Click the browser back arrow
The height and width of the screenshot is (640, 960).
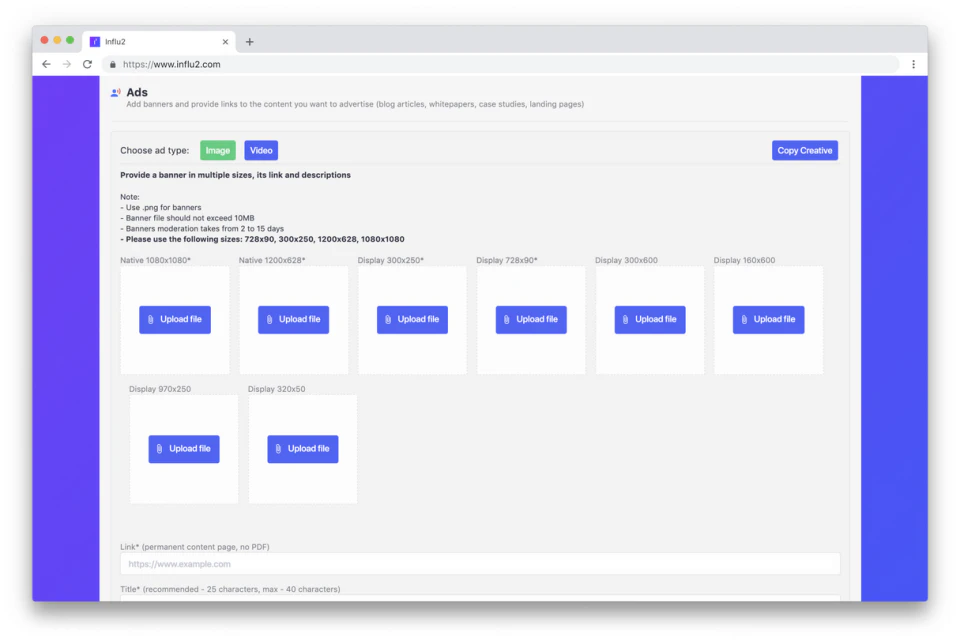46,63
